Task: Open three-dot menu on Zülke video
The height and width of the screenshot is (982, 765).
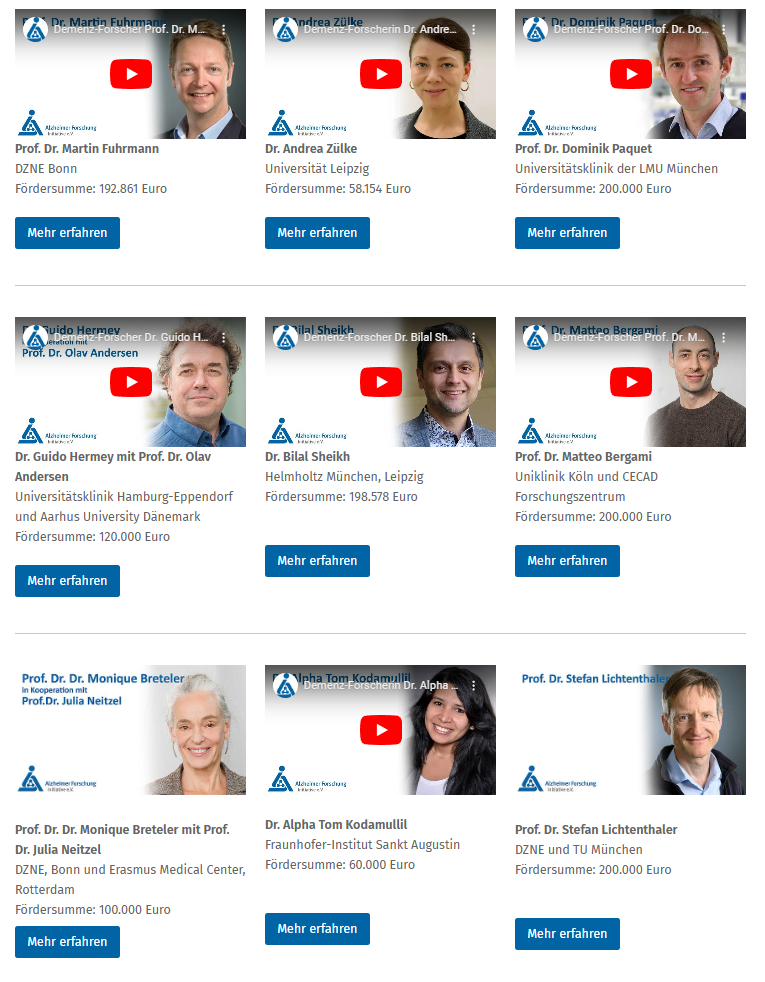Action: point(473,29)
